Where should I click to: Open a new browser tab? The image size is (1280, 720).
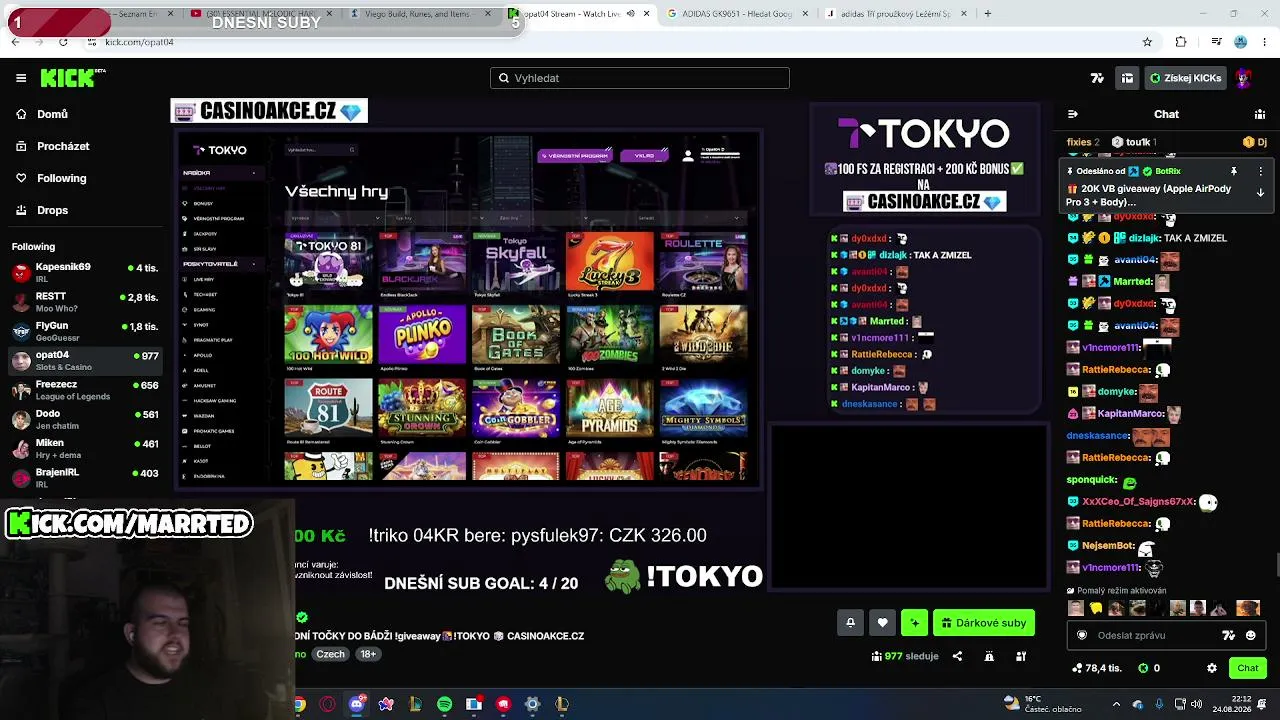pyautogui.click(x=987, y=14)
